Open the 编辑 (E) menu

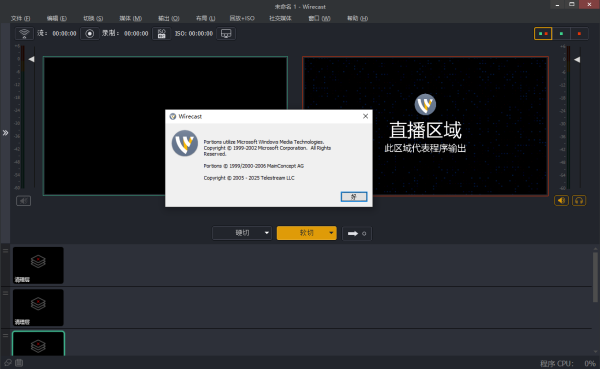pos(57,18)
